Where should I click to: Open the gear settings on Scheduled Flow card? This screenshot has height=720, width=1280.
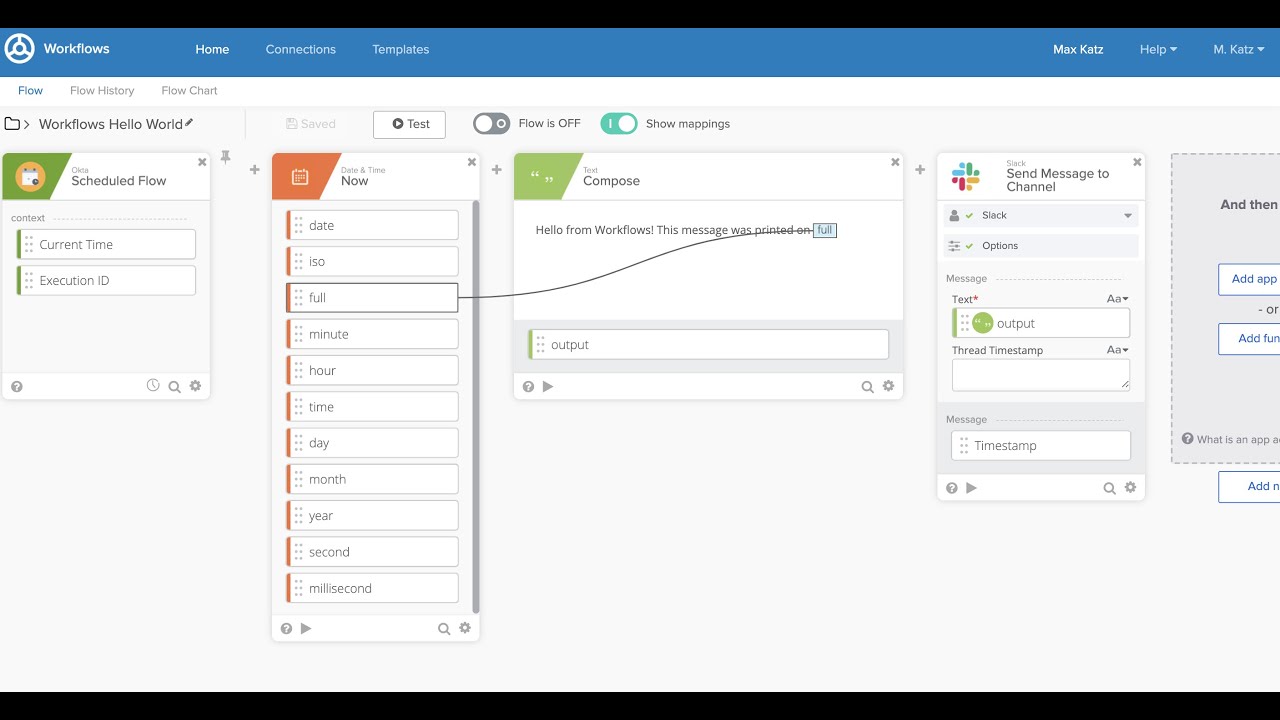tap(195, 386)
